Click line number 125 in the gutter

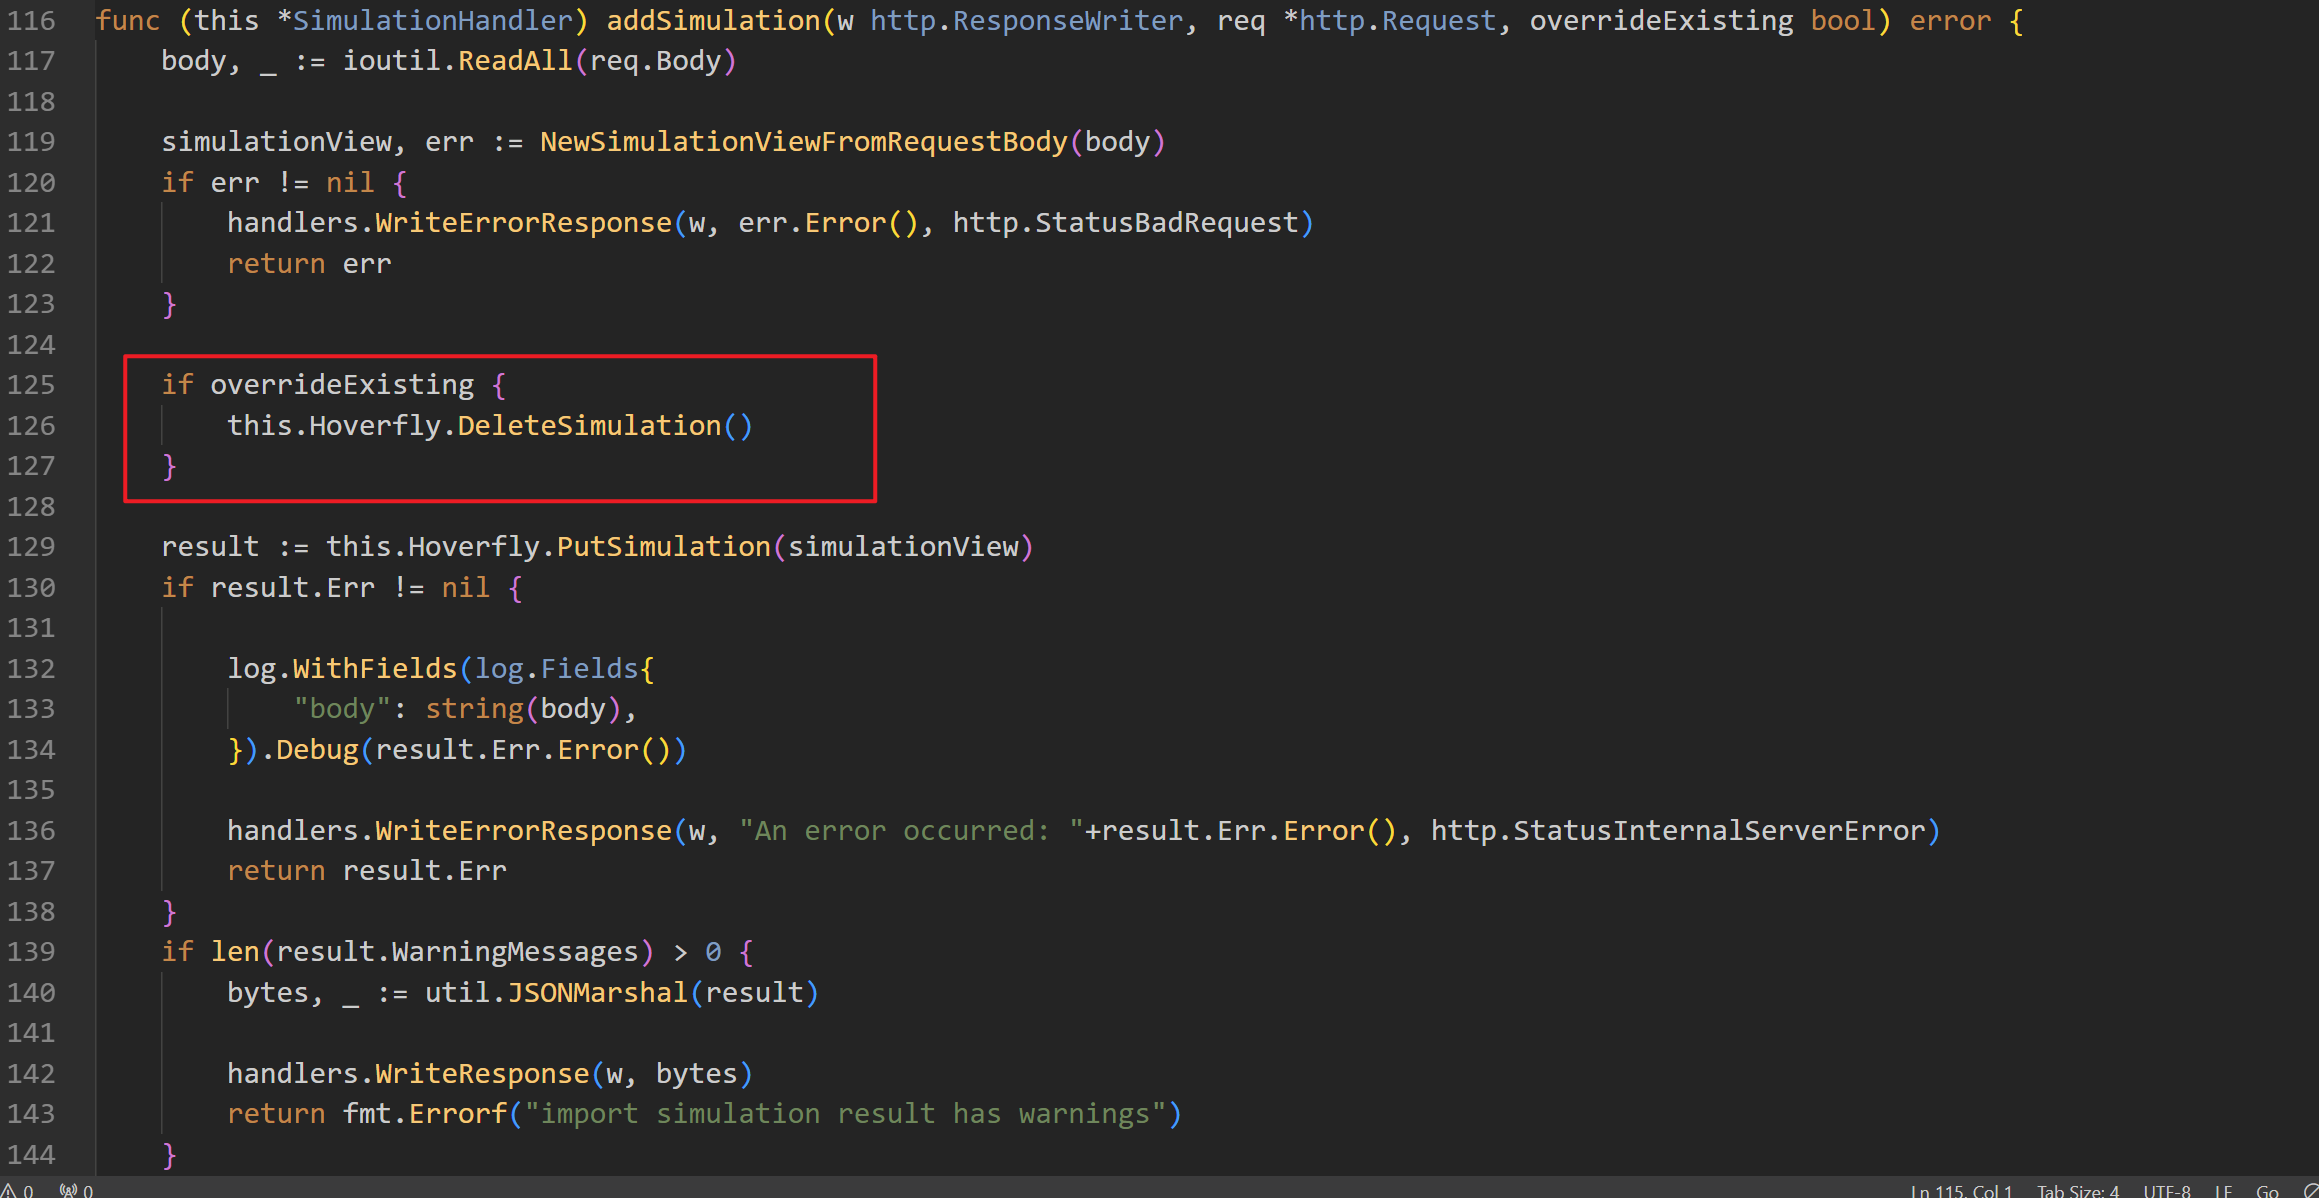(31, 384)
